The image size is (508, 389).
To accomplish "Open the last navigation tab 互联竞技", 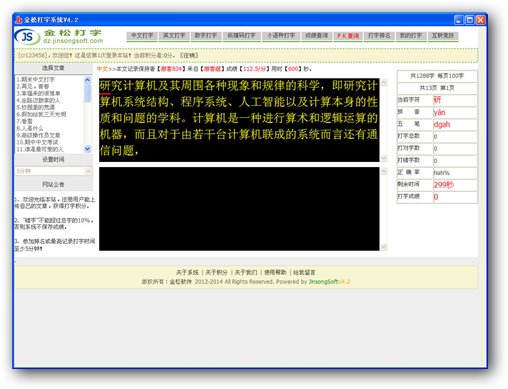I will click(443, 36).
